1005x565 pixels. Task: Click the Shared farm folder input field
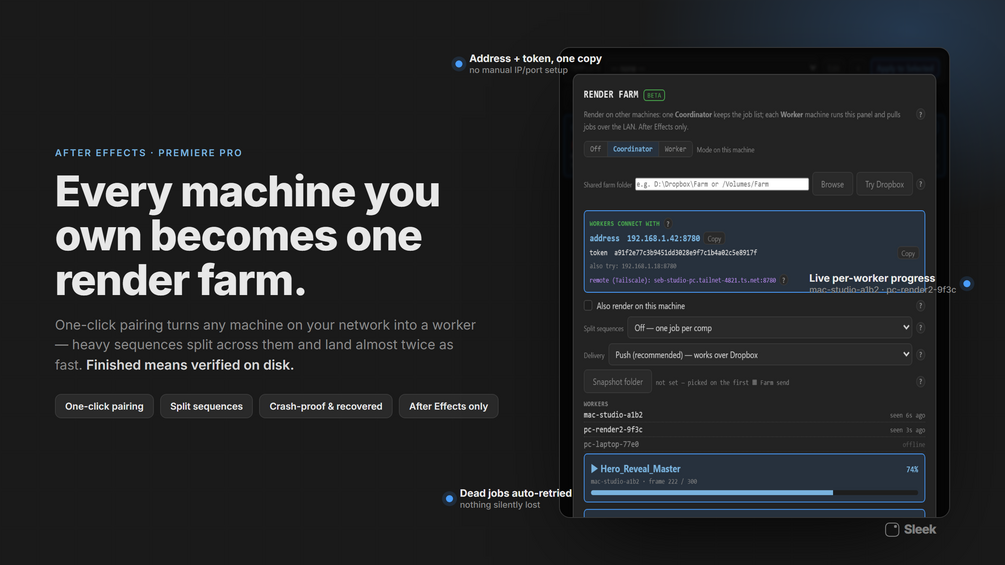[x=722, y=184]
